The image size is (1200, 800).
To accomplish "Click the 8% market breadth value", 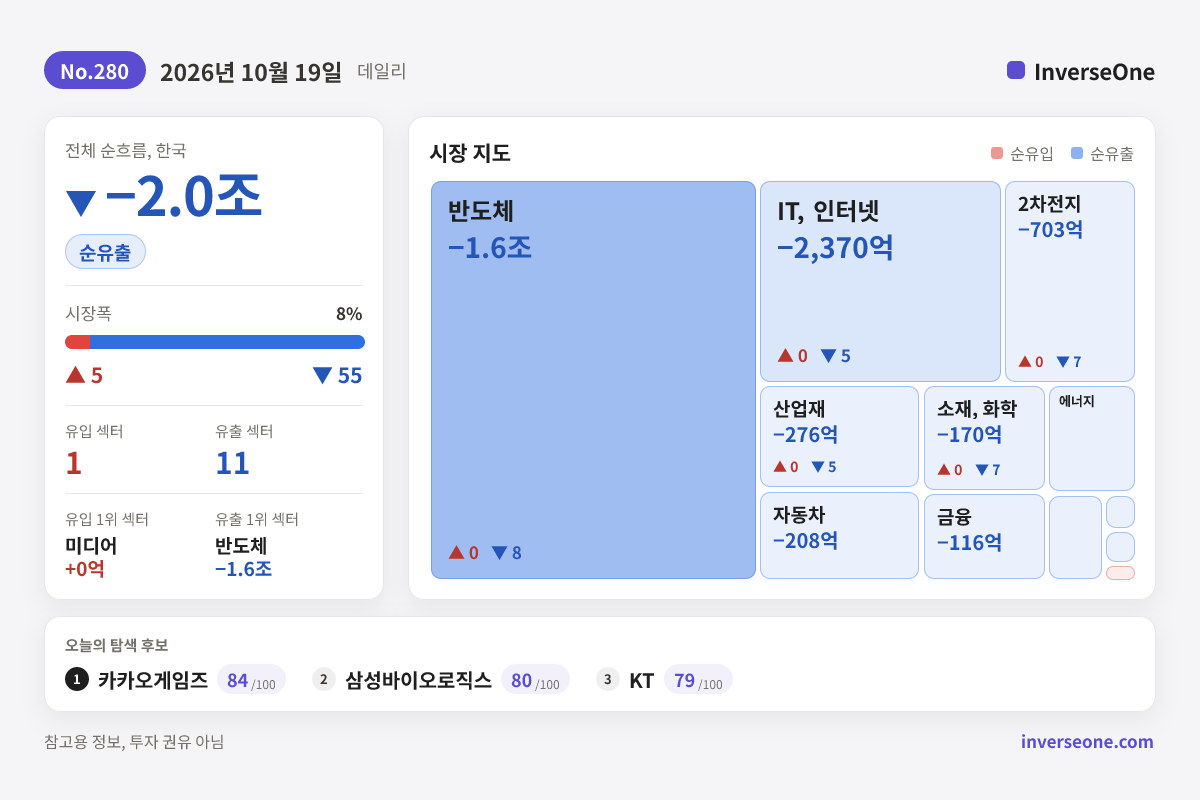I will [x=349, y=314].
